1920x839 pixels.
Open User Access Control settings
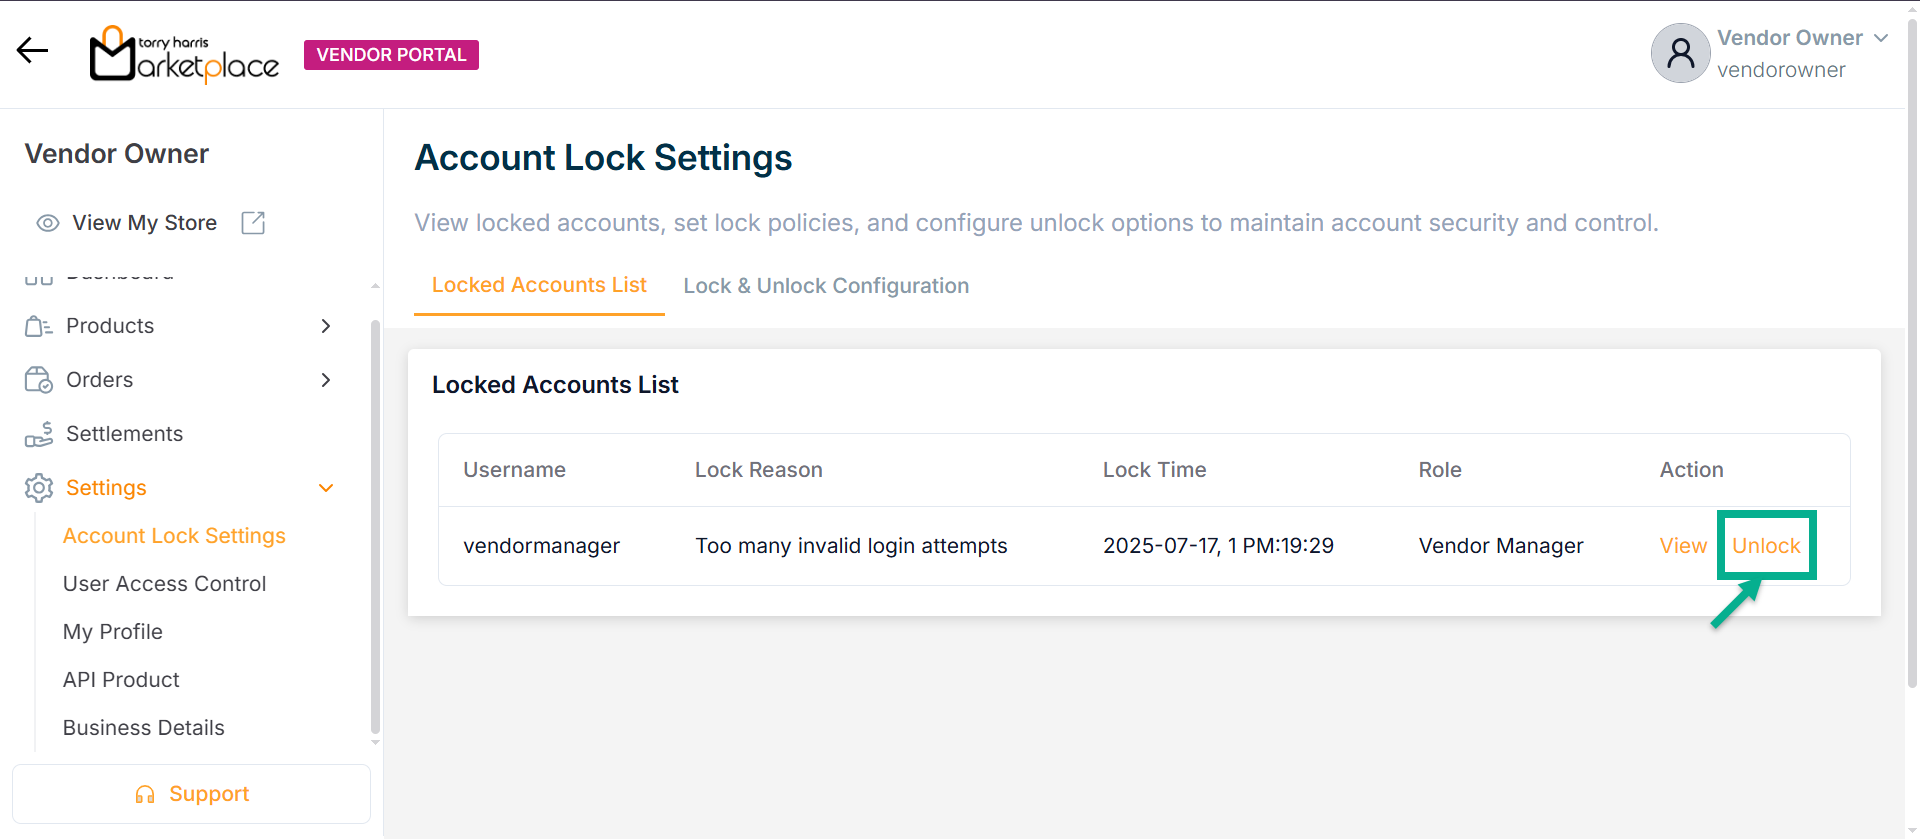(164, 584)
